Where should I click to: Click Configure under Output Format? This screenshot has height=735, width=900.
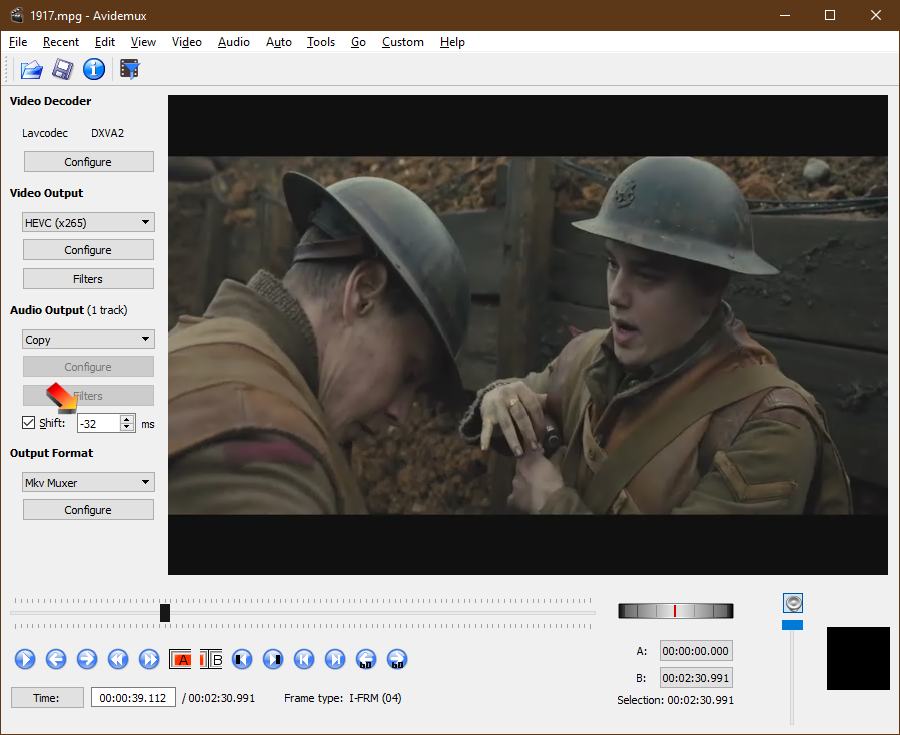(x=88, y=510)
